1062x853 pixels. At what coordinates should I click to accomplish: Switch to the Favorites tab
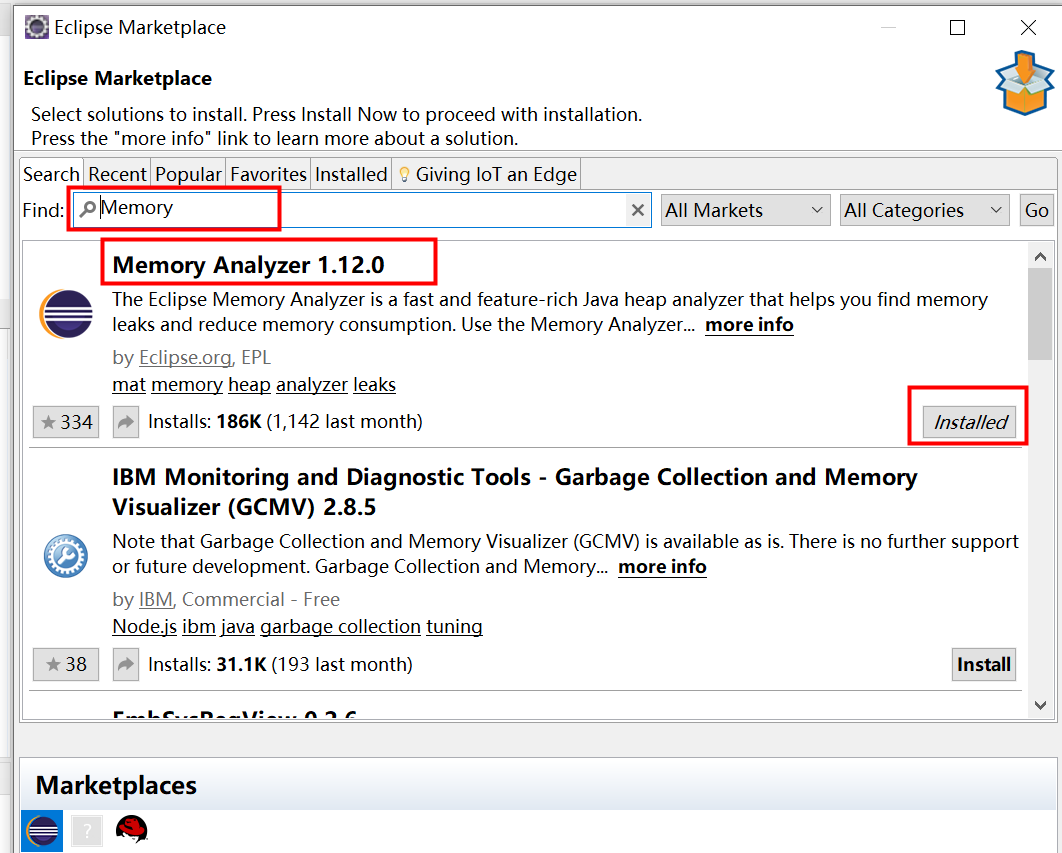point(268,174)
